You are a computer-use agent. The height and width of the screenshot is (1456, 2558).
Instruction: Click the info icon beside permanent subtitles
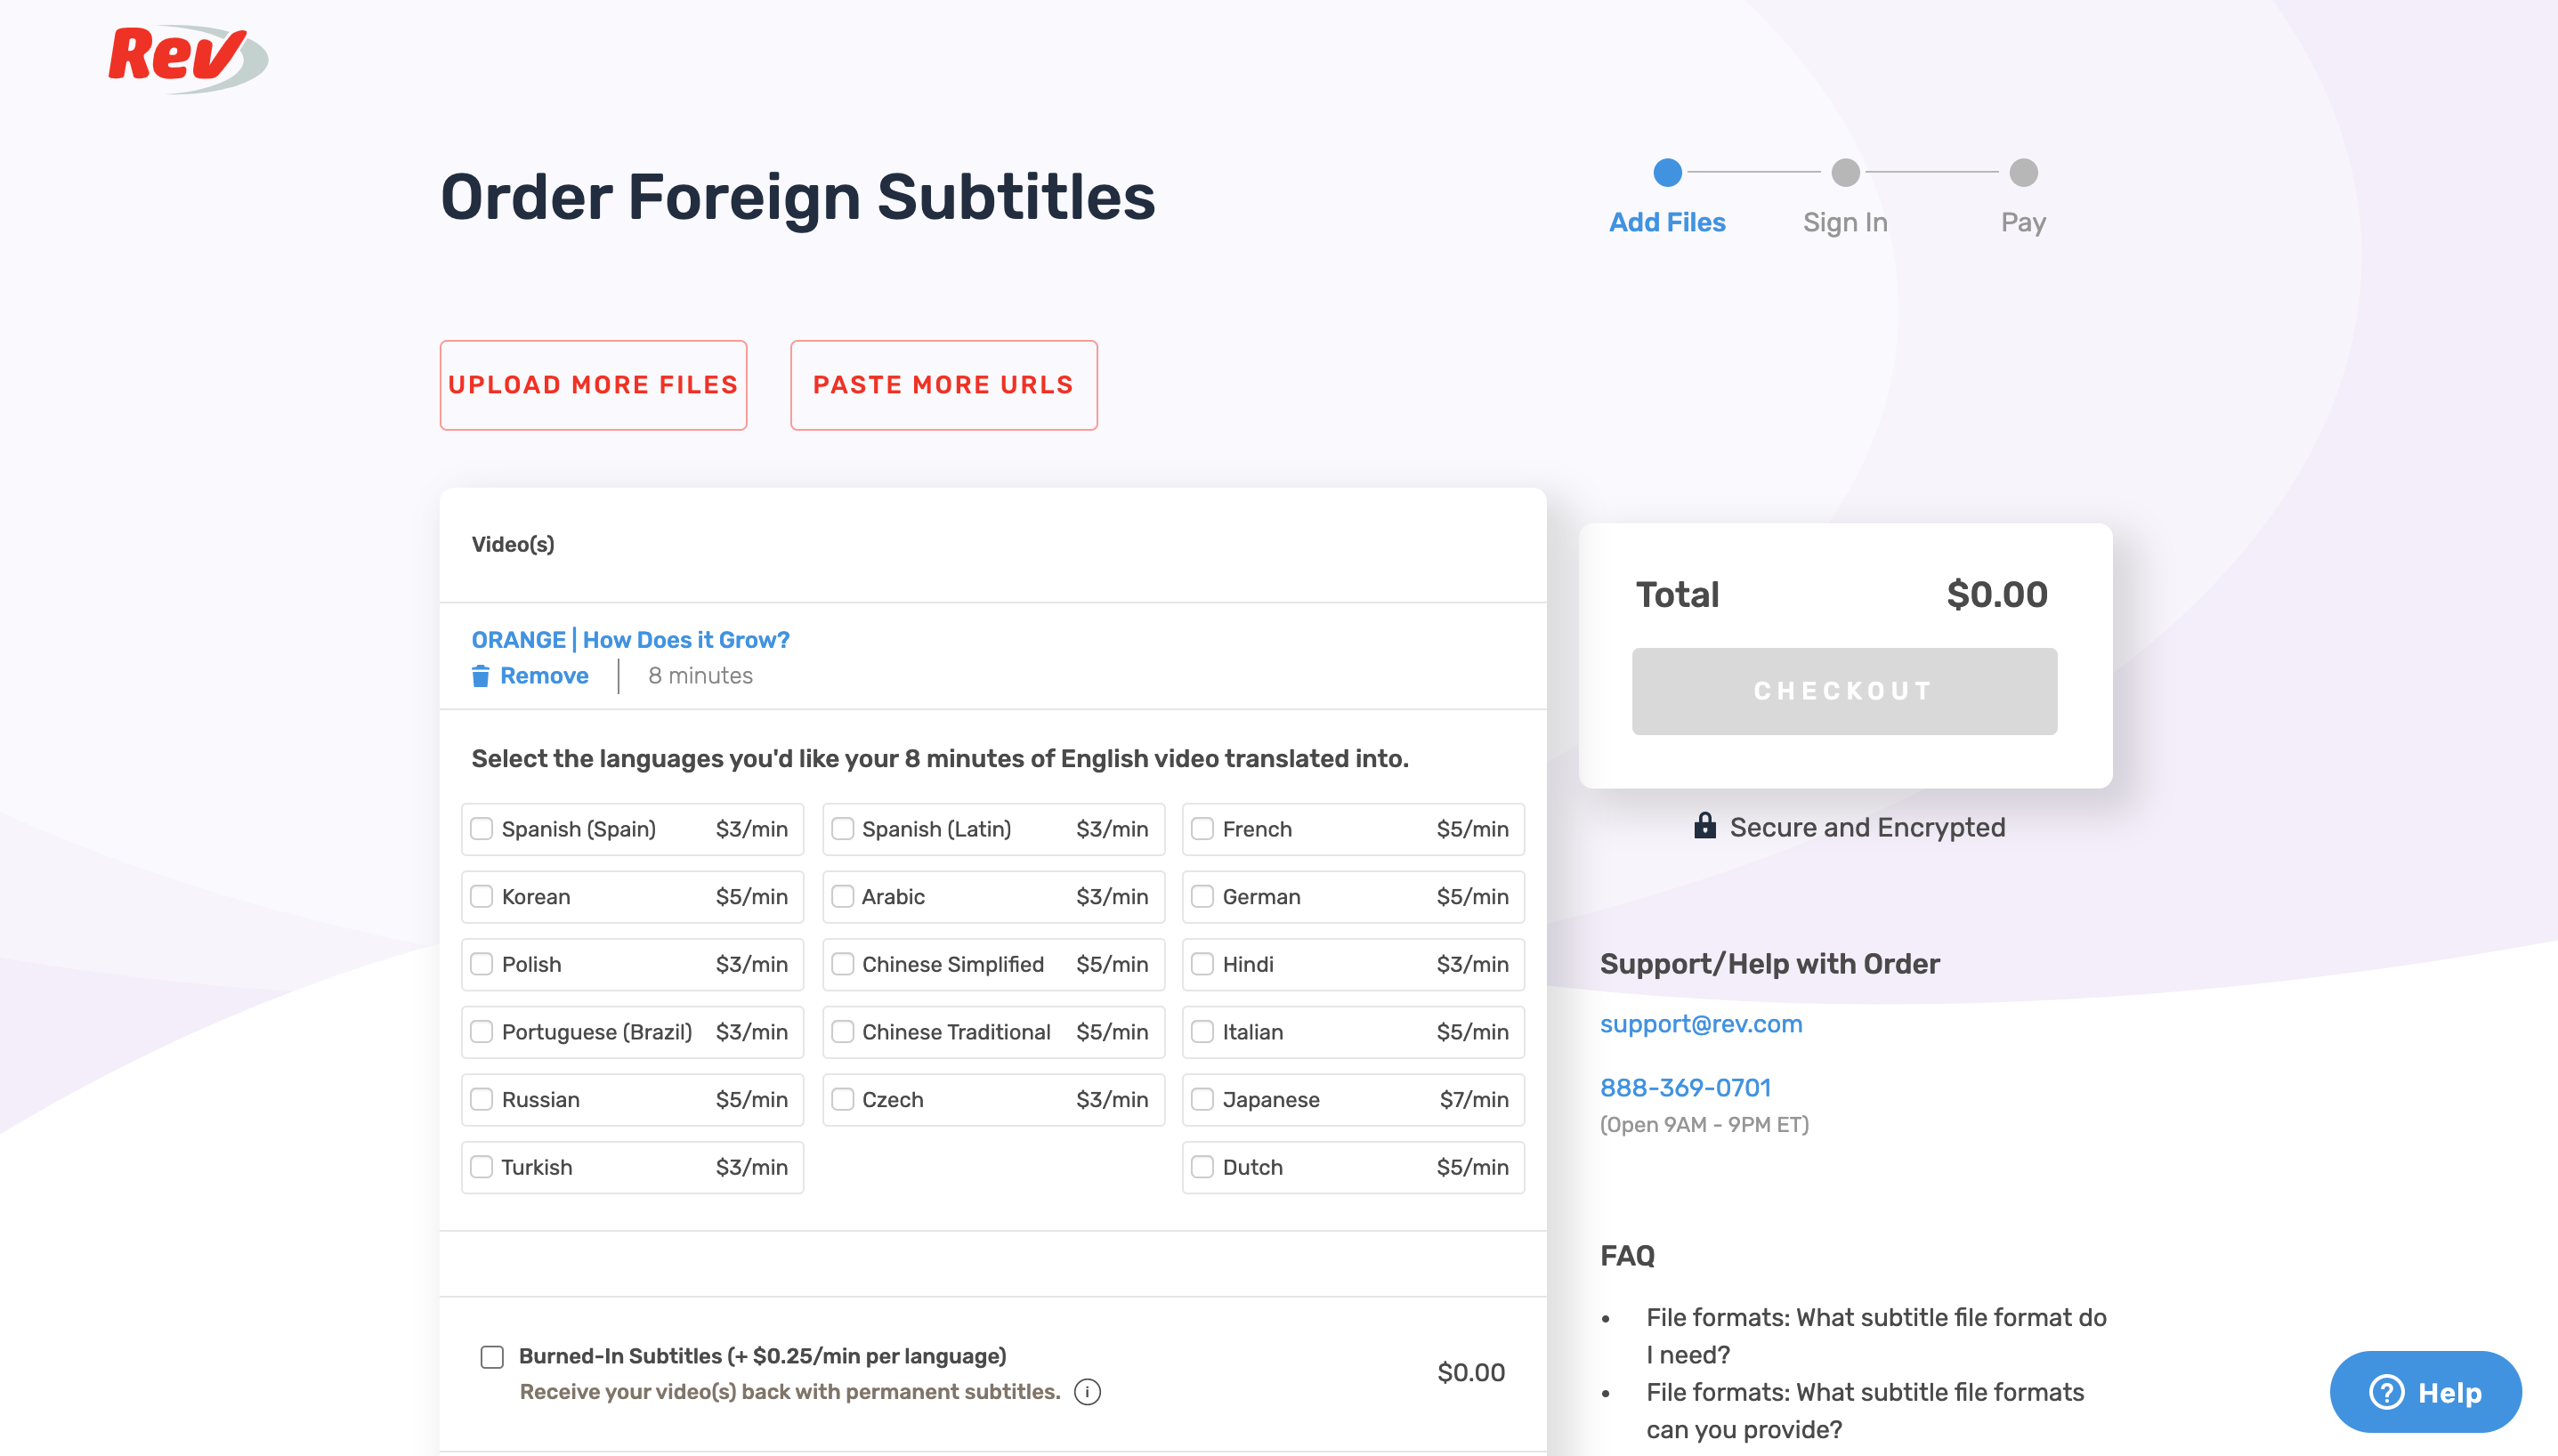click(x=1087, y=1392)
